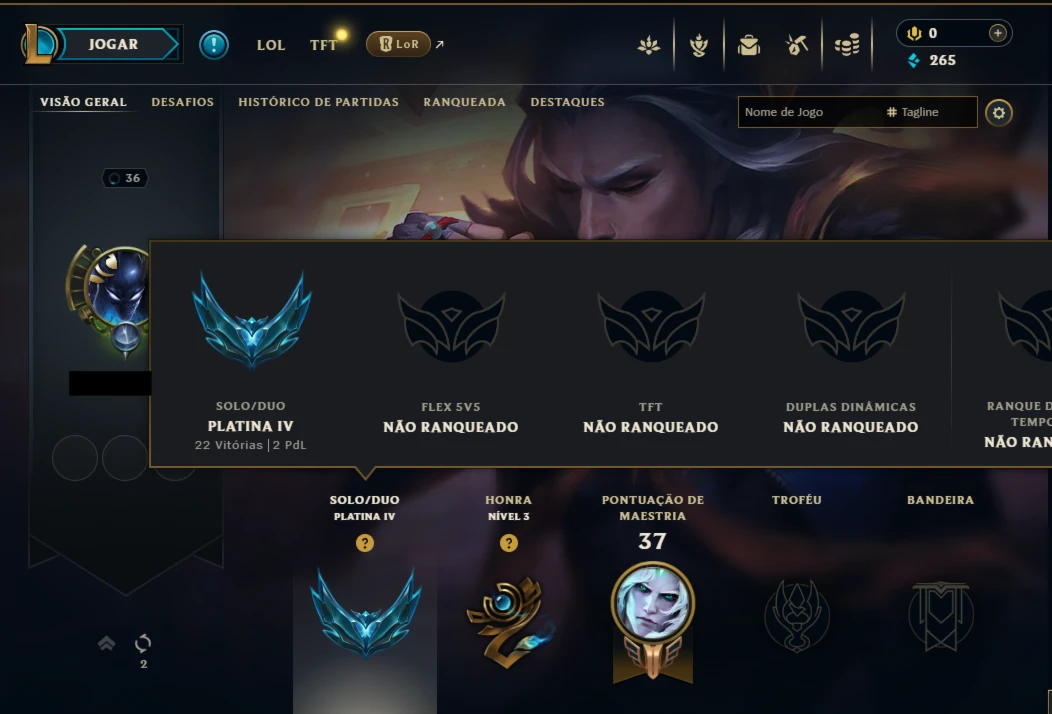Click the plus to buy RP
This screenshot has width=1052, height=714.
click(x=997, y=33)
